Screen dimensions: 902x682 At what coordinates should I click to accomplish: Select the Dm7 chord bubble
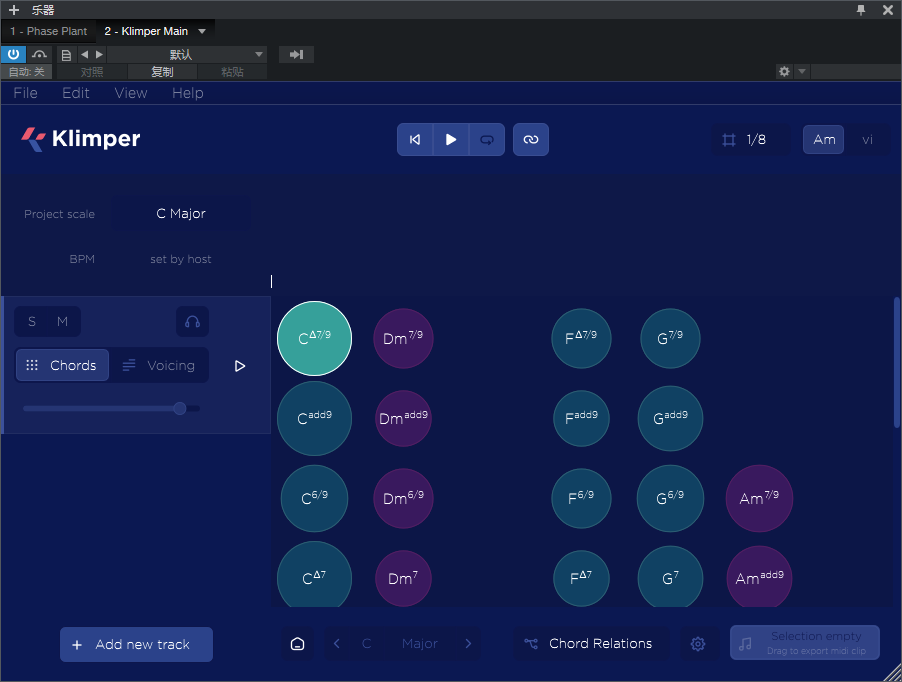pos(403,578)
